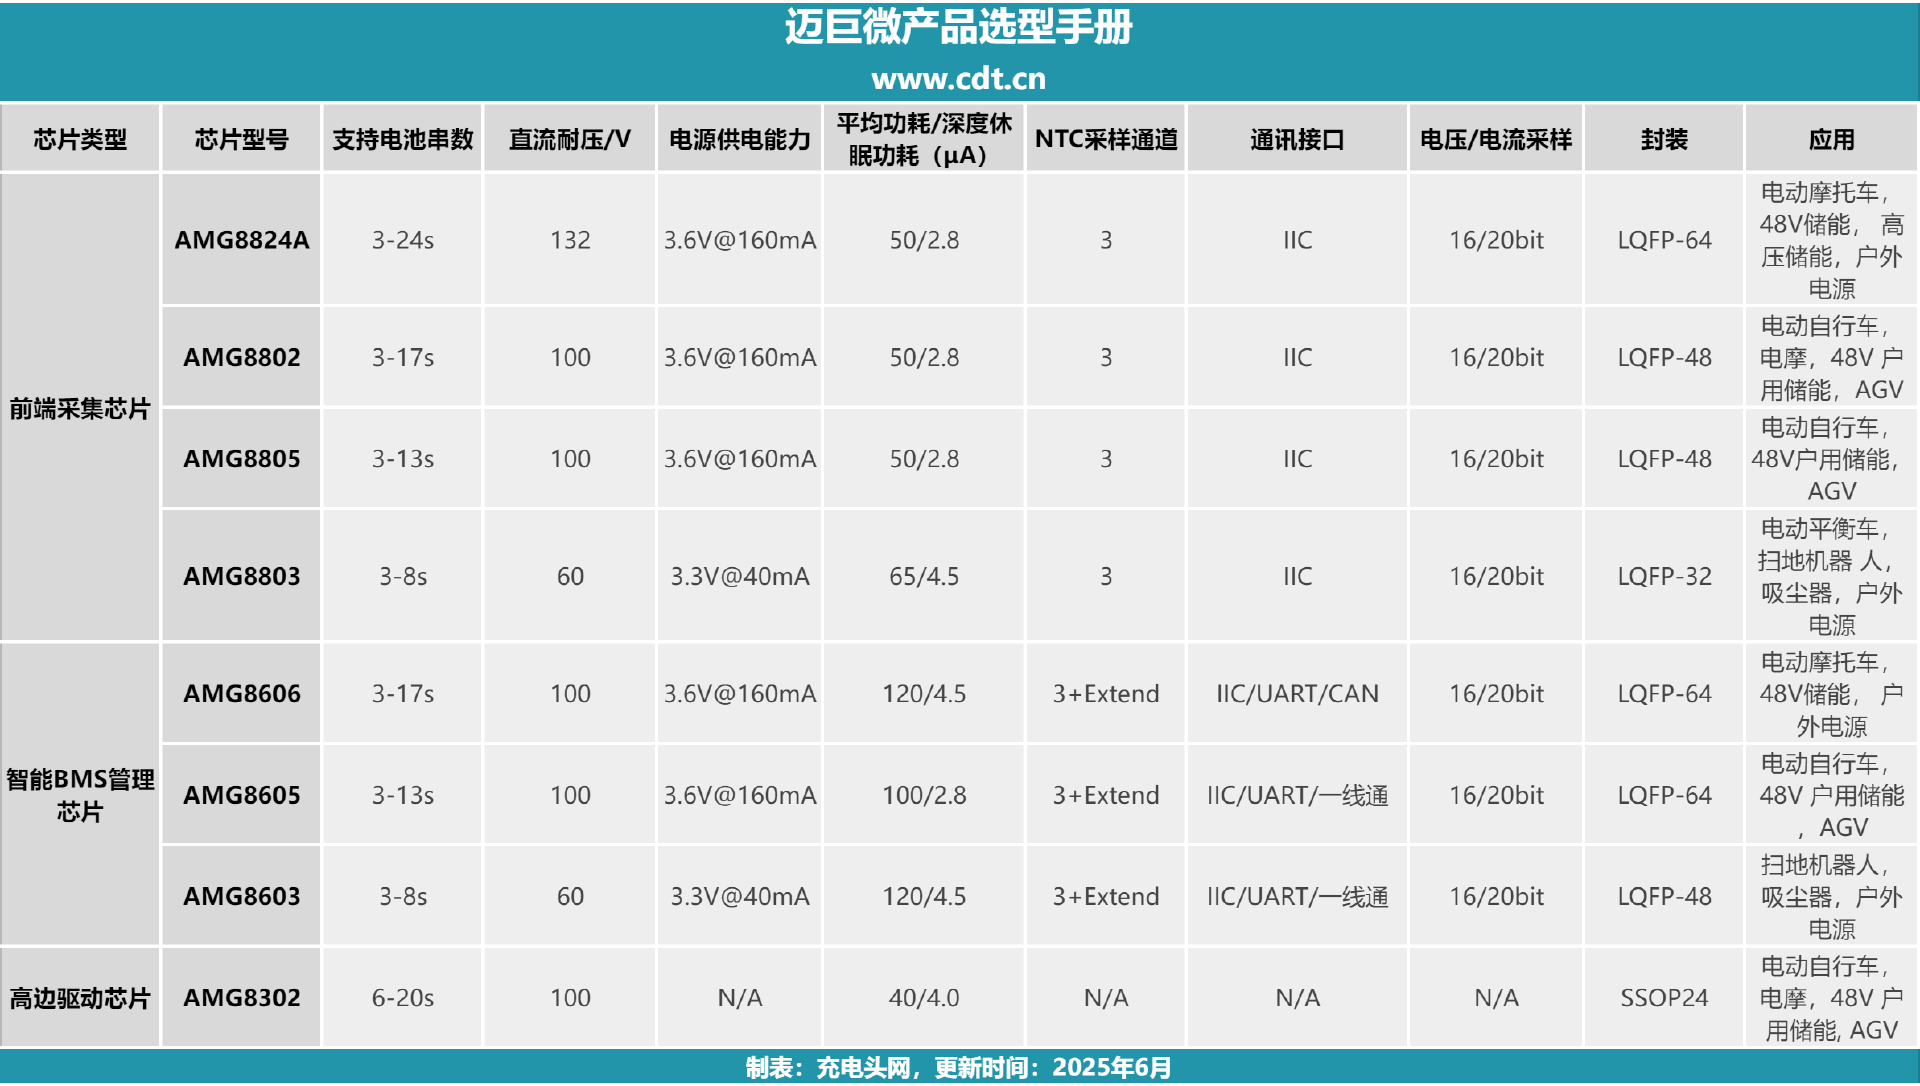Select the AMG8824A chip model cell
The width and height of the screenshot is (1920, 1086).
tap(241, 240)
